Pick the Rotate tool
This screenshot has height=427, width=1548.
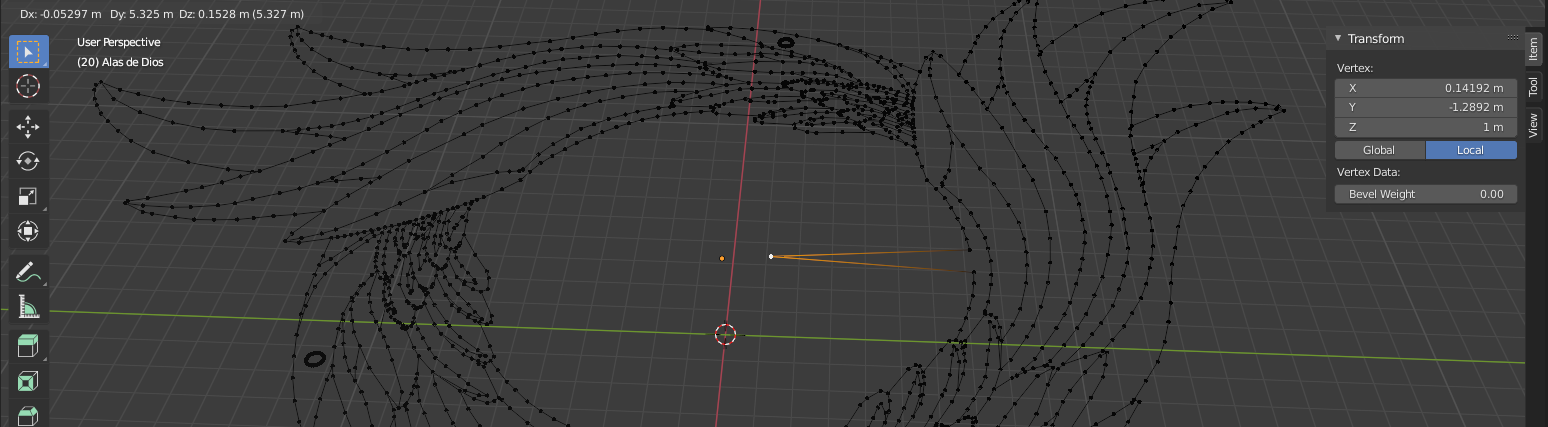pyautogui.click(x=28, y=161)
